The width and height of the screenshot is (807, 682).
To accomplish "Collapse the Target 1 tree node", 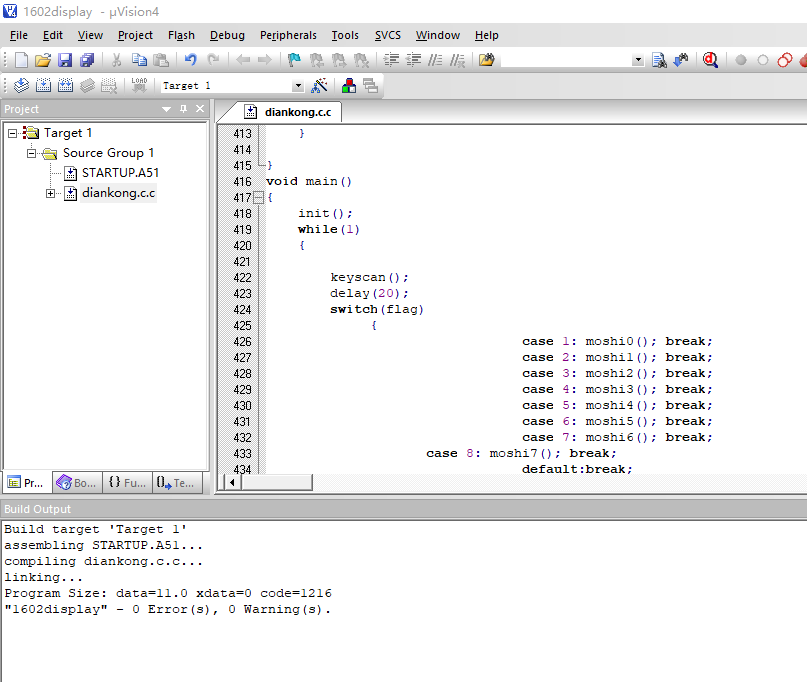I will tap(12, 133).
